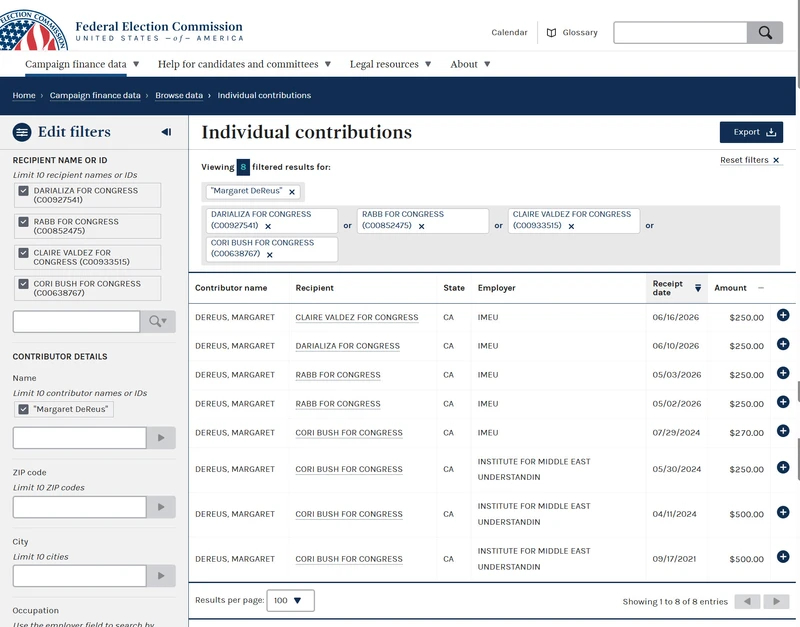This screenshot has width=800, height=627.
Task: Focus the site search text field
Action: pos(681,33)
